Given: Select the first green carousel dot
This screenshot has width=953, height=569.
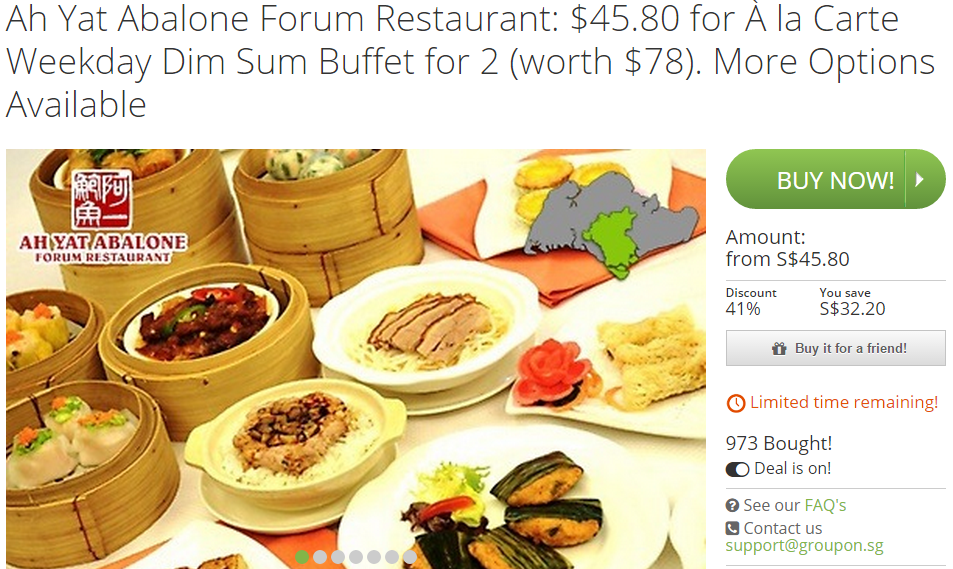Looking at the screenshot, I should pyautogui.click(x=302, y=556).
